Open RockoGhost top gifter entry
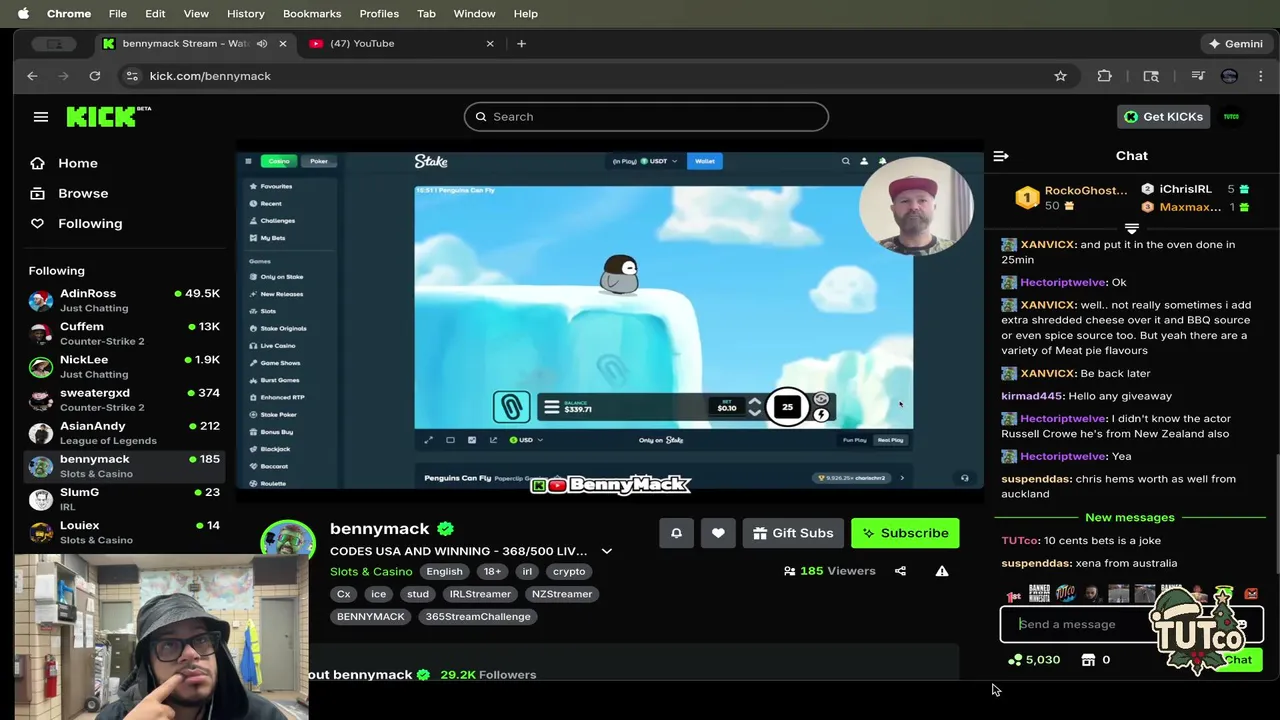Screen dimensions: 1280x720 point(1072,198)
